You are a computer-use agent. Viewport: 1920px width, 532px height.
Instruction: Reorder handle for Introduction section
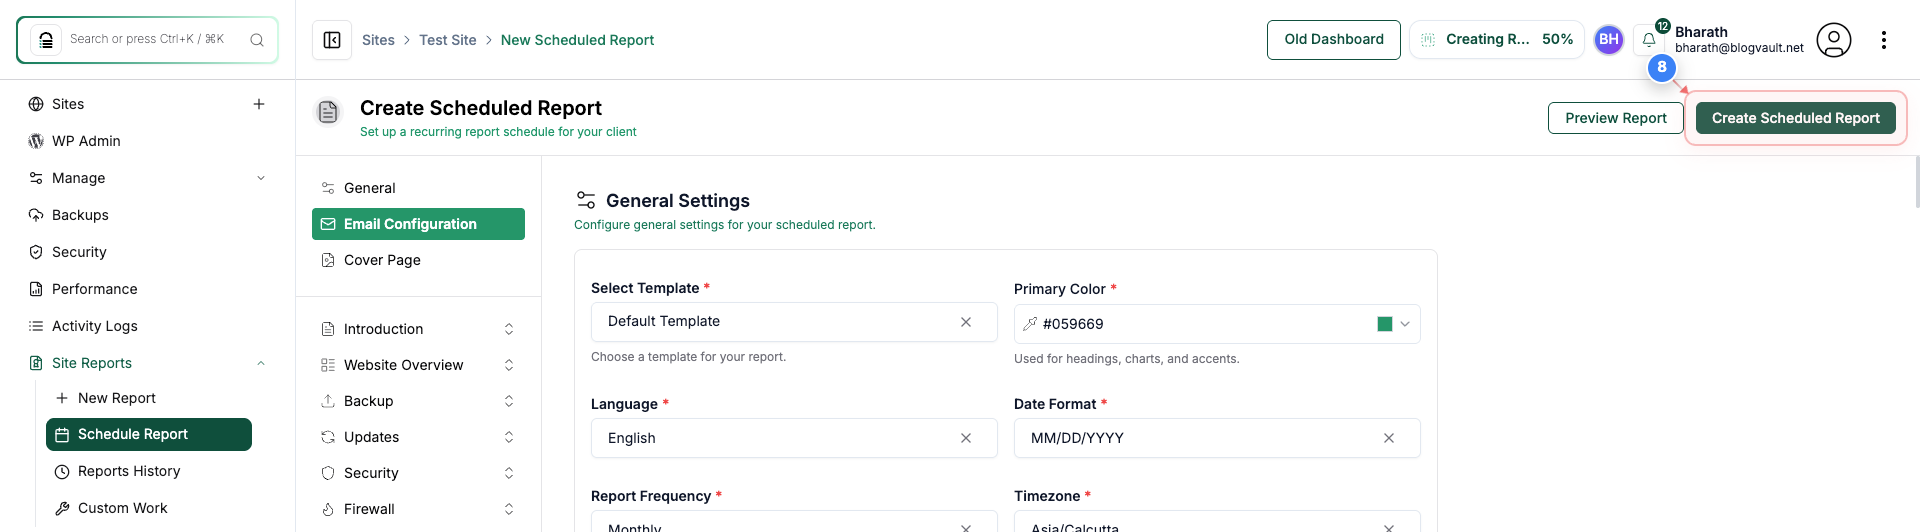[509, 329]
